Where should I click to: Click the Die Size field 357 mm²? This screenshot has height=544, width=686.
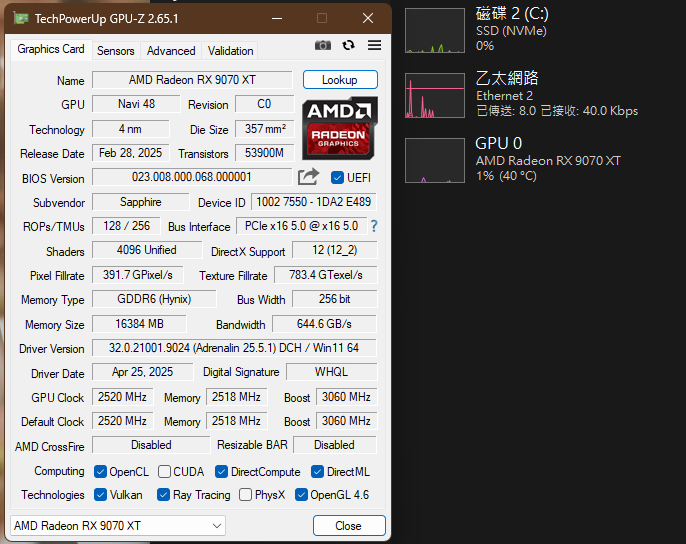click(x=264, y=129)
